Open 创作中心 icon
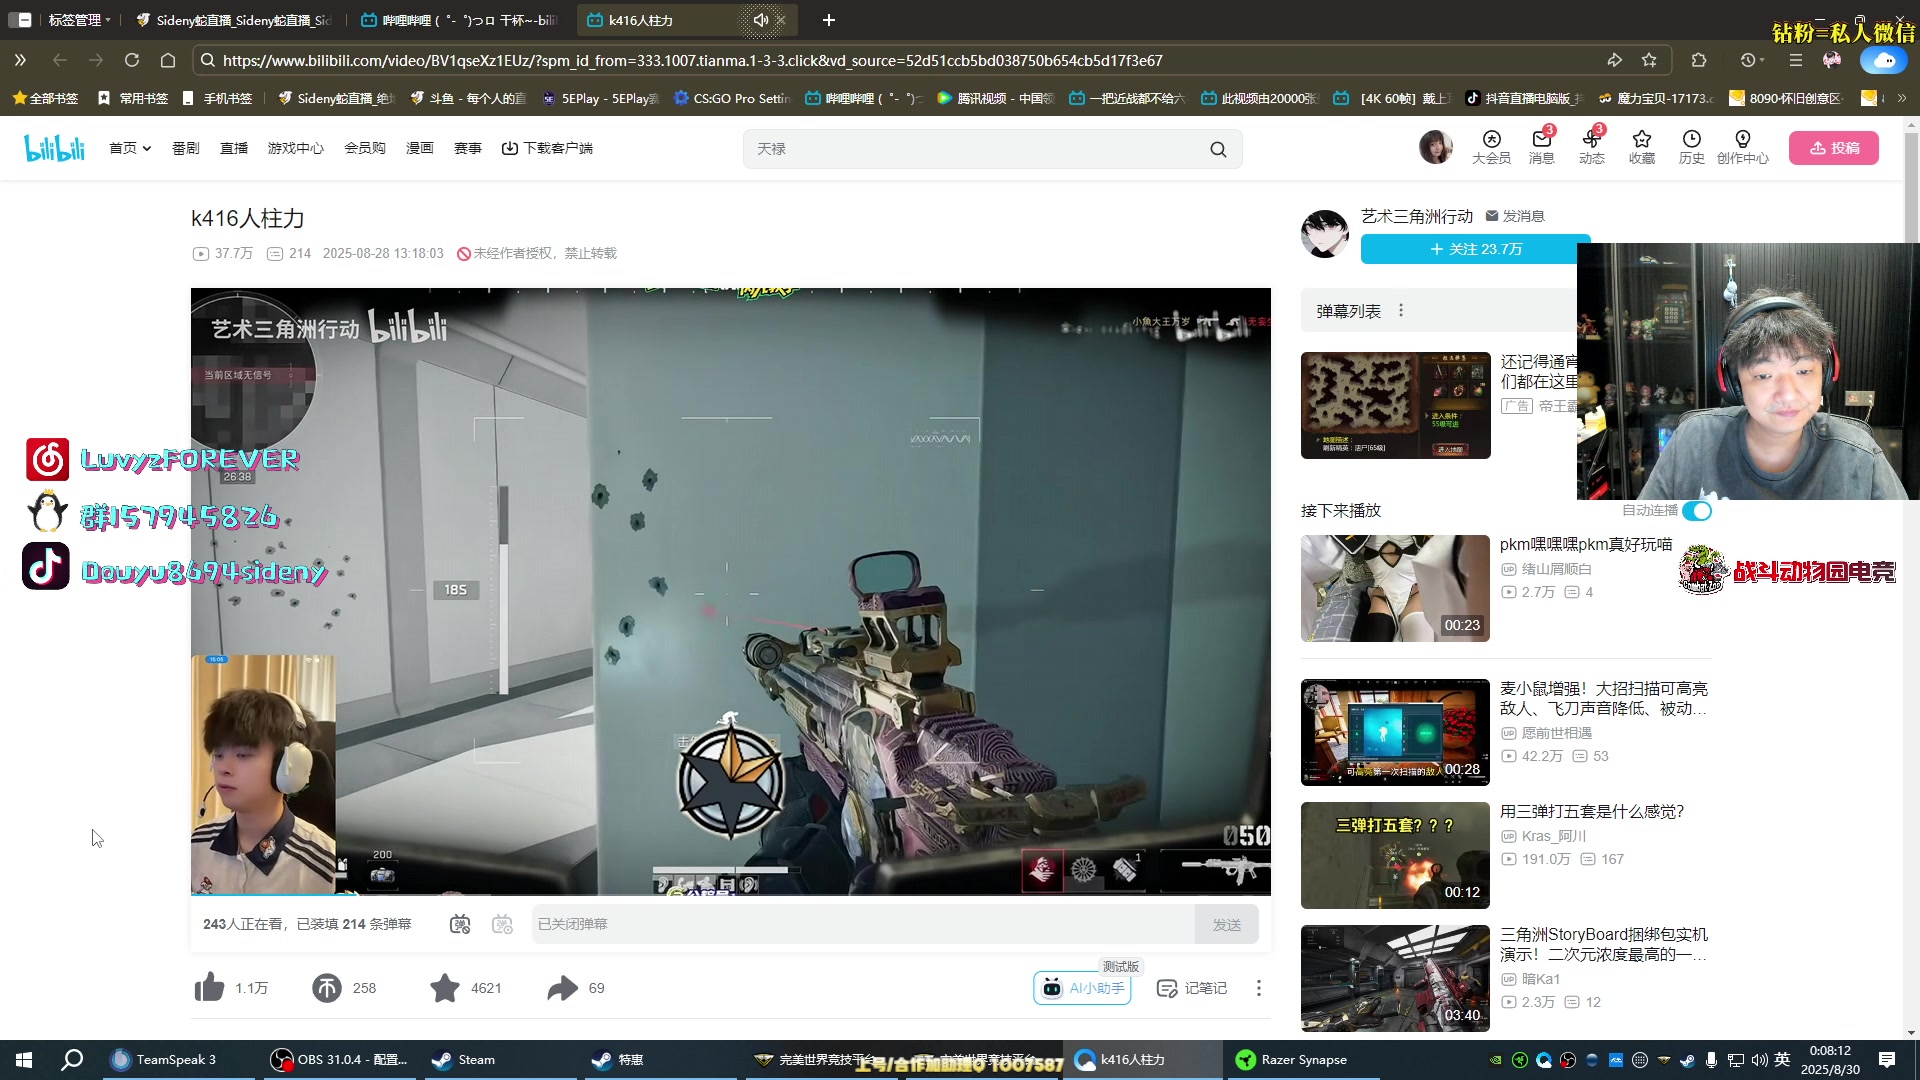 [x=1742, y=147]
